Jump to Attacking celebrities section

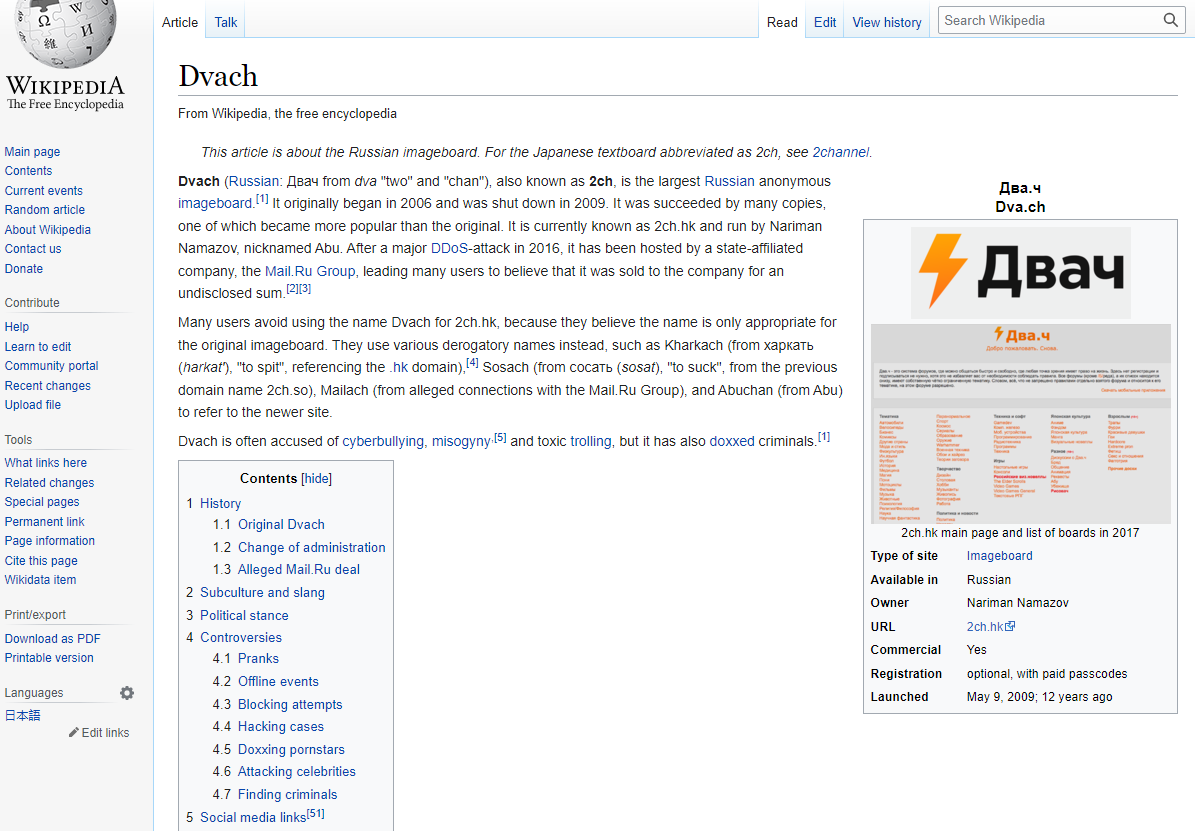[296, 772]
